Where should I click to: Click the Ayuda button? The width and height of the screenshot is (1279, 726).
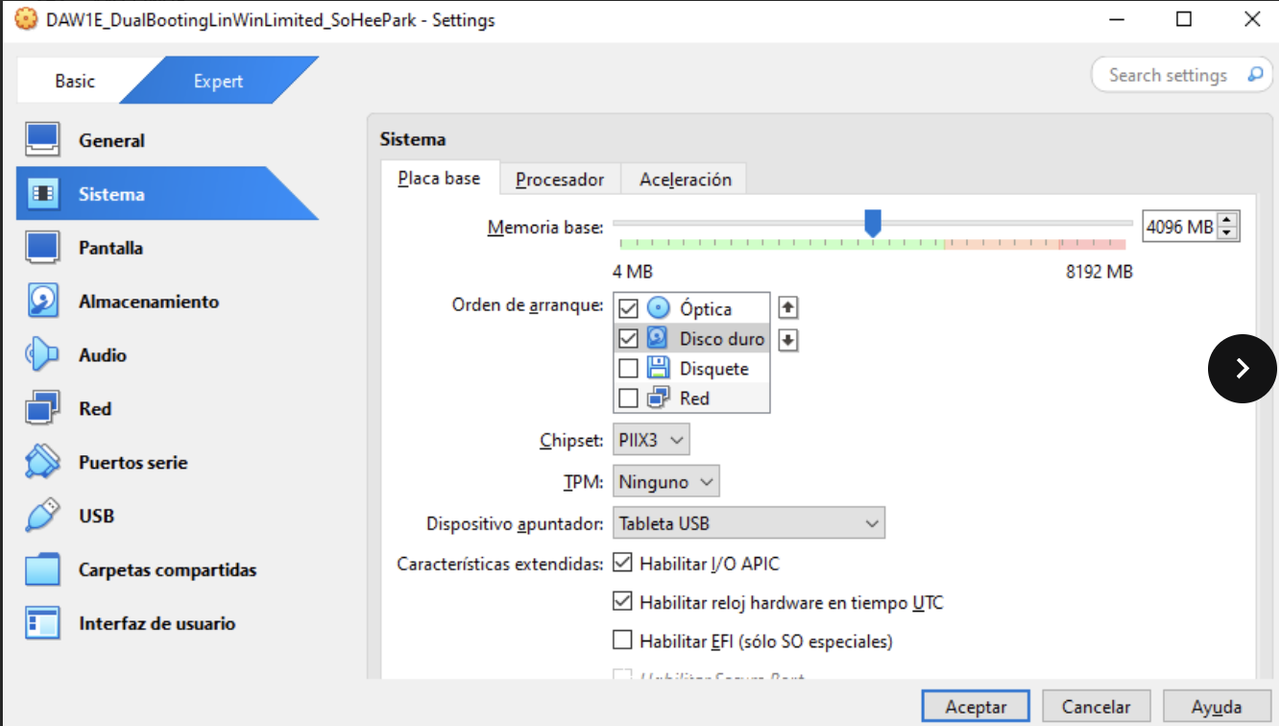tap(1216, 706)
